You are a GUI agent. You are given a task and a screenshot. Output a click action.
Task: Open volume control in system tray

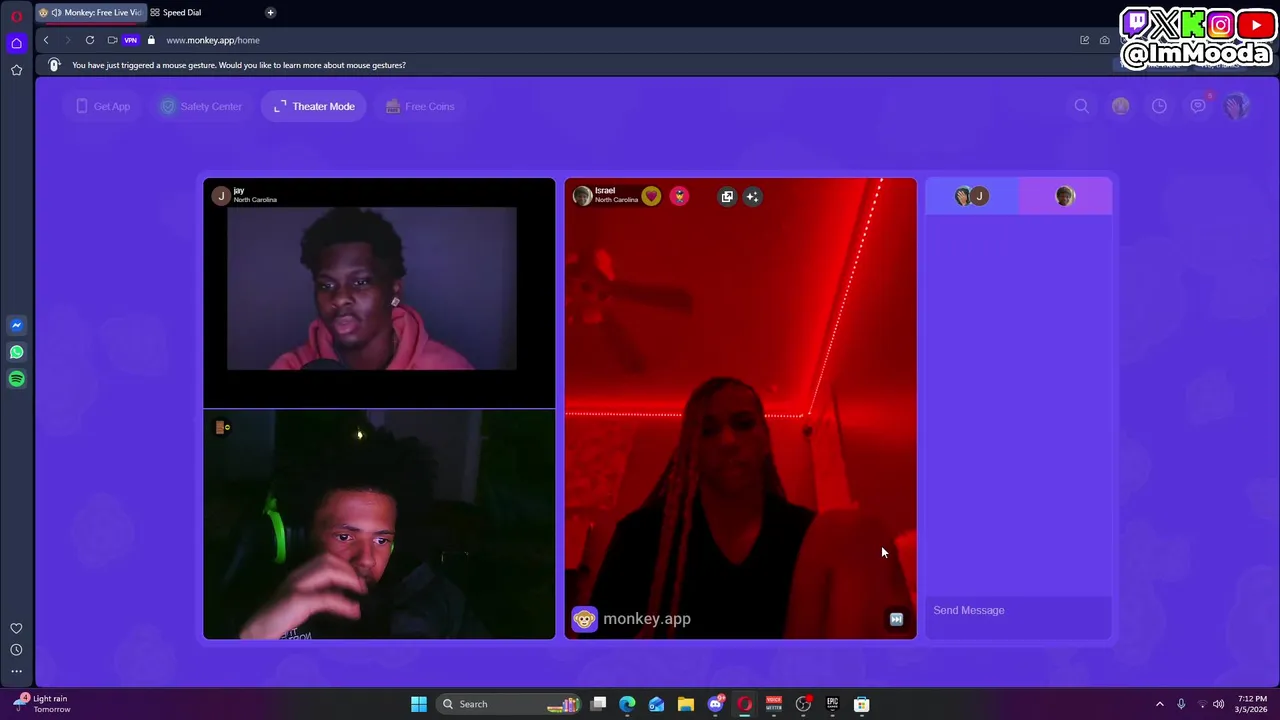pyautogui.click(x=1218, y=704)
